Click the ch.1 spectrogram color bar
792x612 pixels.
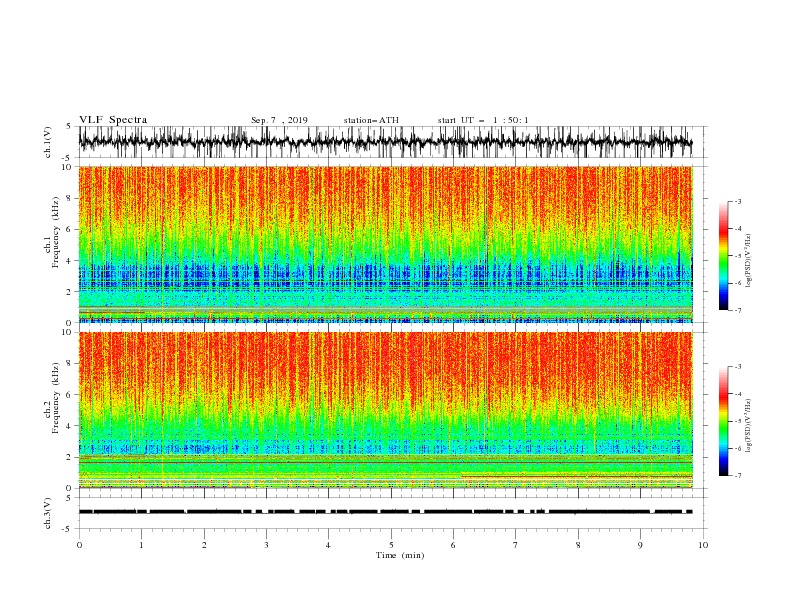(x=724, y=256)
